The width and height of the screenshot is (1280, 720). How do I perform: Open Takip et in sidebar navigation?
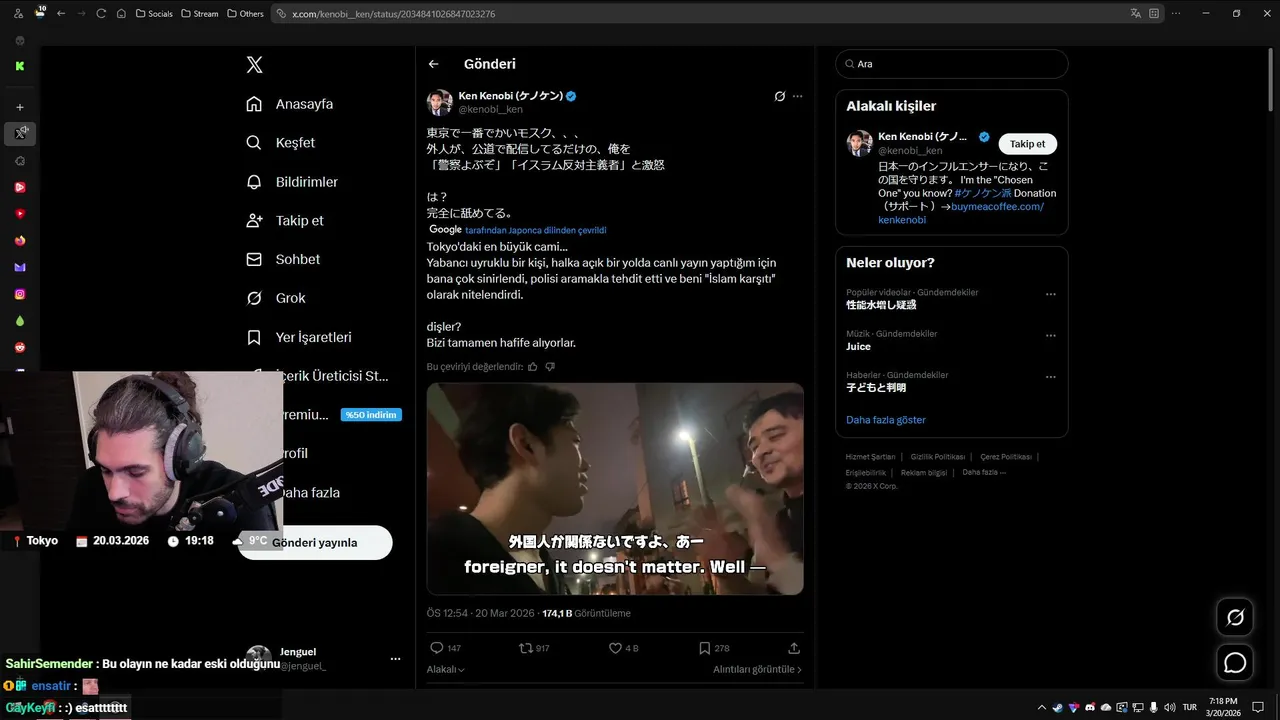tap(285, 221)
